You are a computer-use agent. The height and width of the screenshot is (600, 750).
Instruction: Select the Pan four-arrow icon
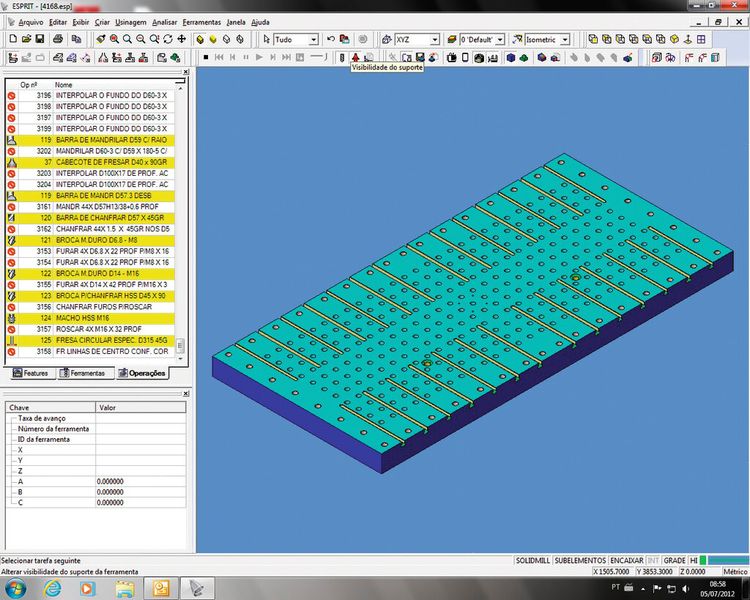pos(181,39)
